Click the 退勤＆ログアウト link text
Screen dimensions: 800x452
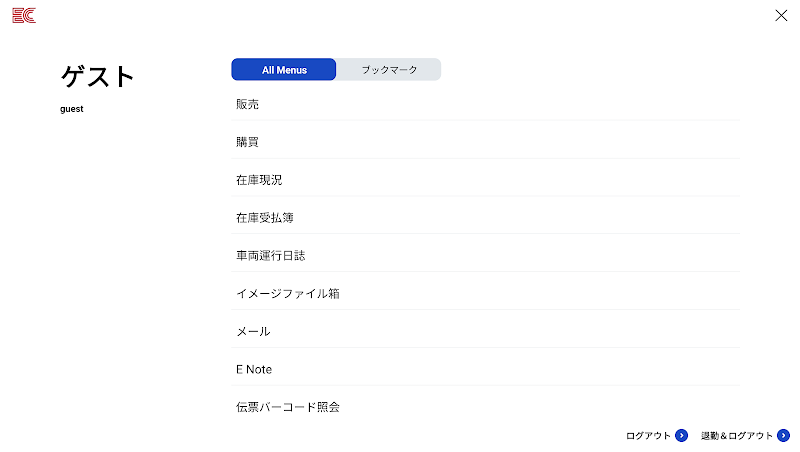point(737,436)
